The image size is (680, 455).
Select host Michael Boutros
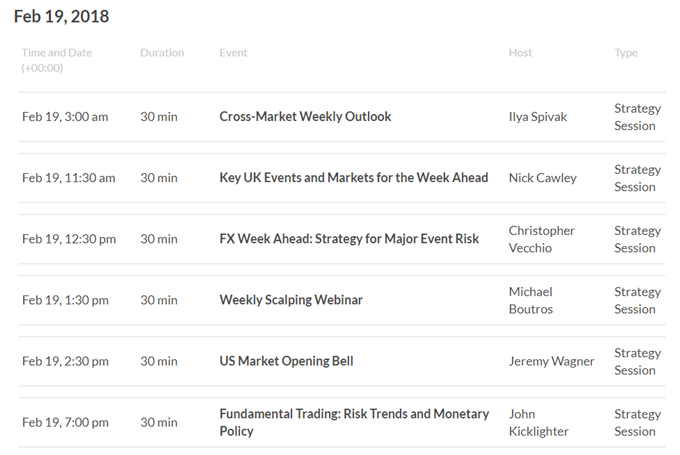pyautogui.click(x=531, y=301)
